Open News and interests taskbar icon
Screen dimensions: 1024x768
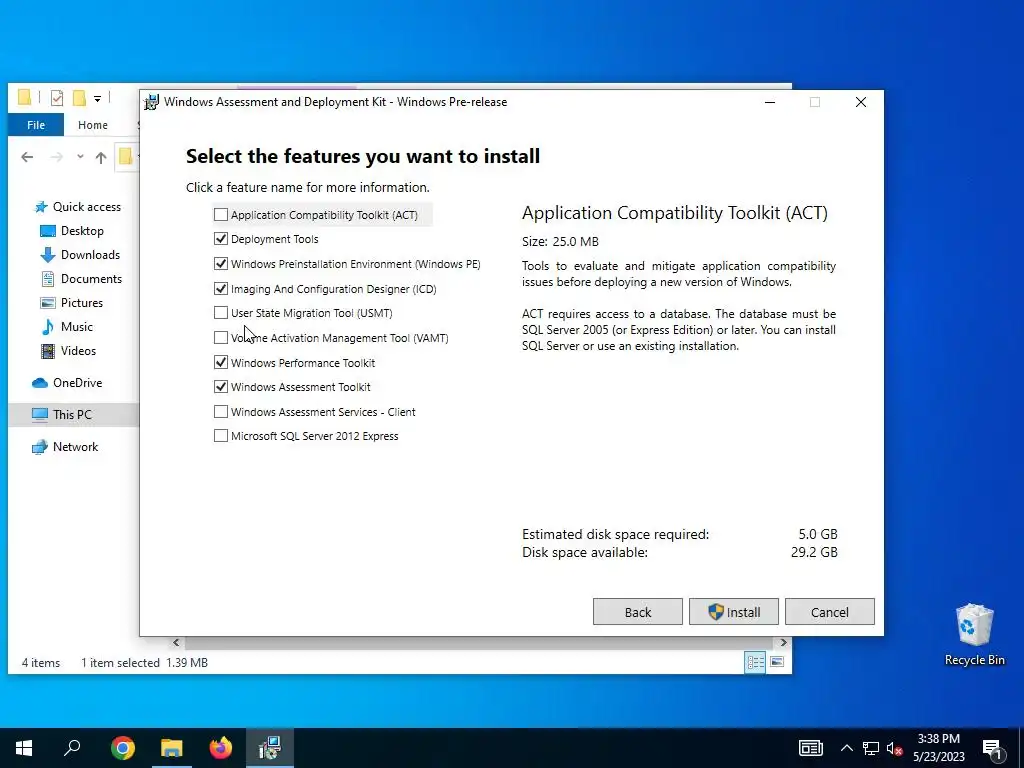(x=810, y=748)
